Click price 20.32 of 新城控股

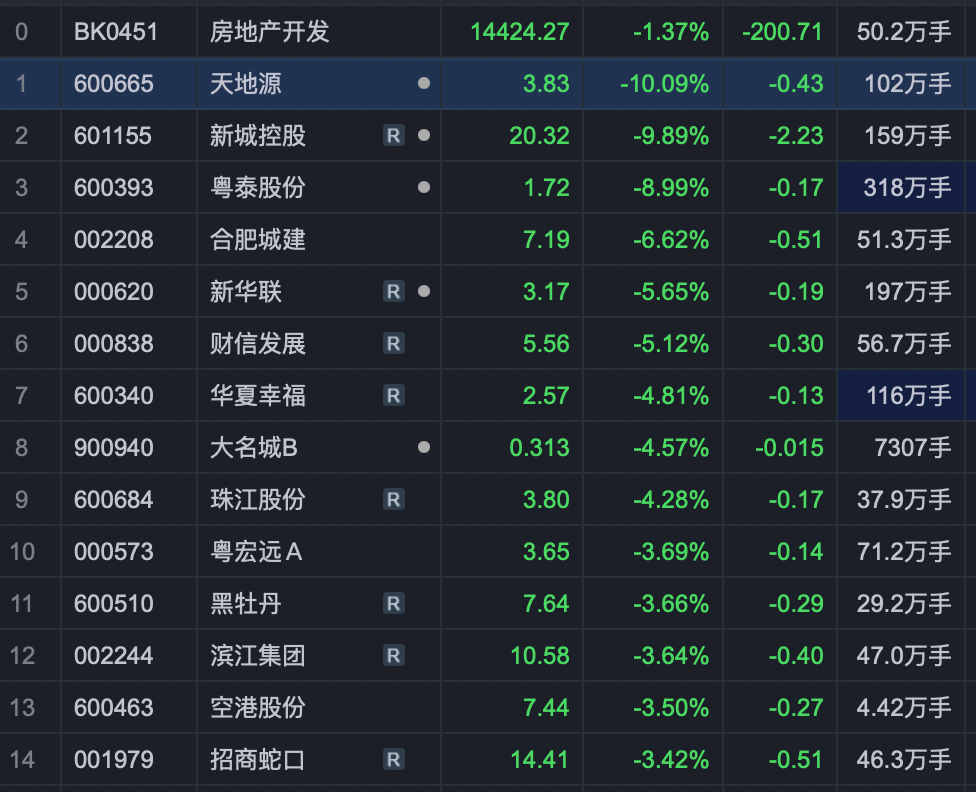point(540,136)
